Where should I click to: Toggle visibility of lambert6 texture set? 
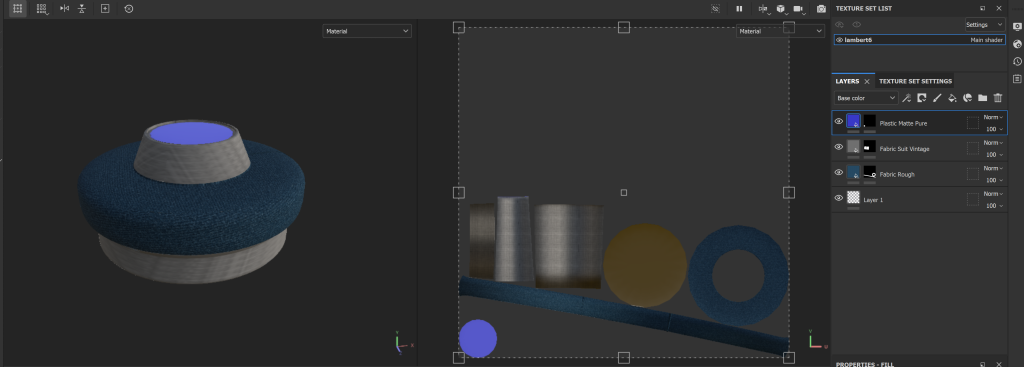coord(839,40)
